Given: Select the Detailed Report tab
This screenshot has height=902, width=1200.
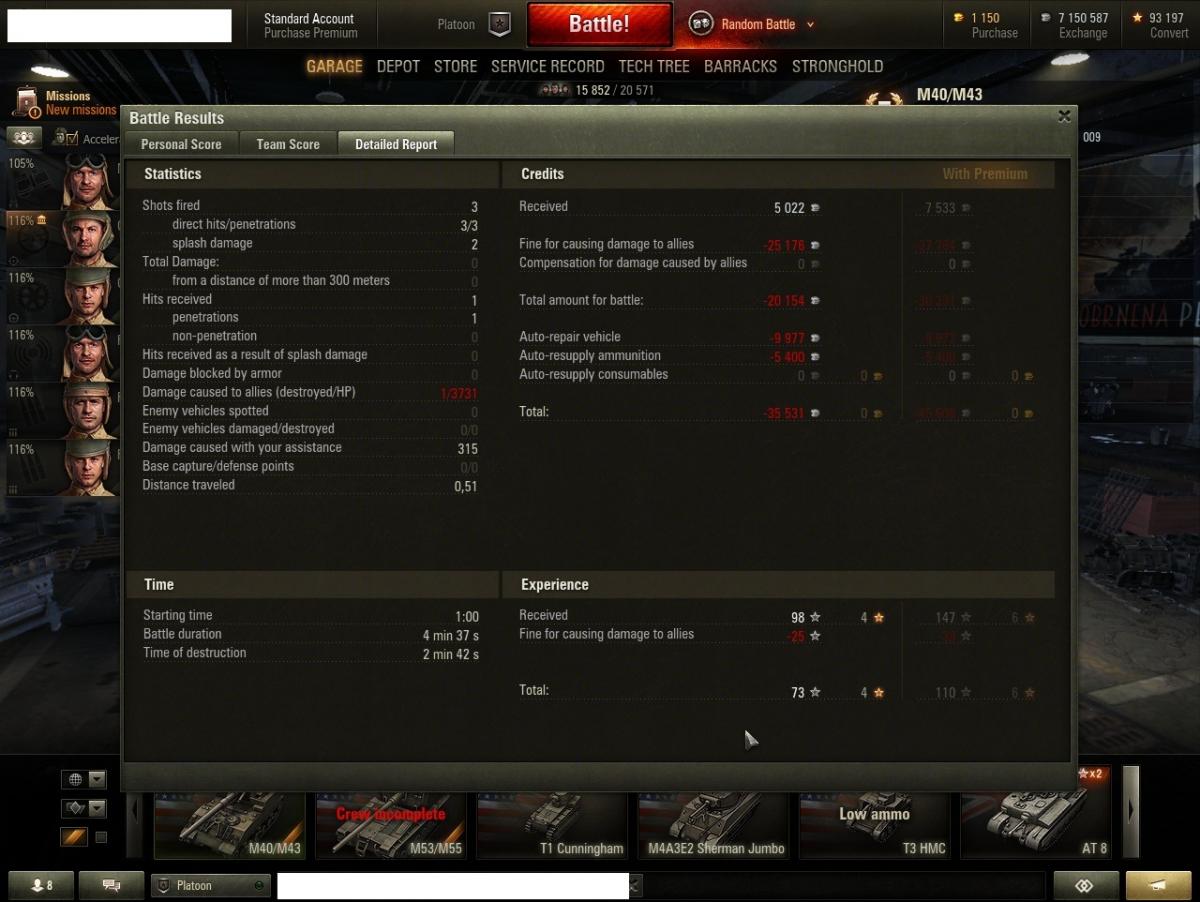Looking at the screenshot, I should [x=396, y=144].
